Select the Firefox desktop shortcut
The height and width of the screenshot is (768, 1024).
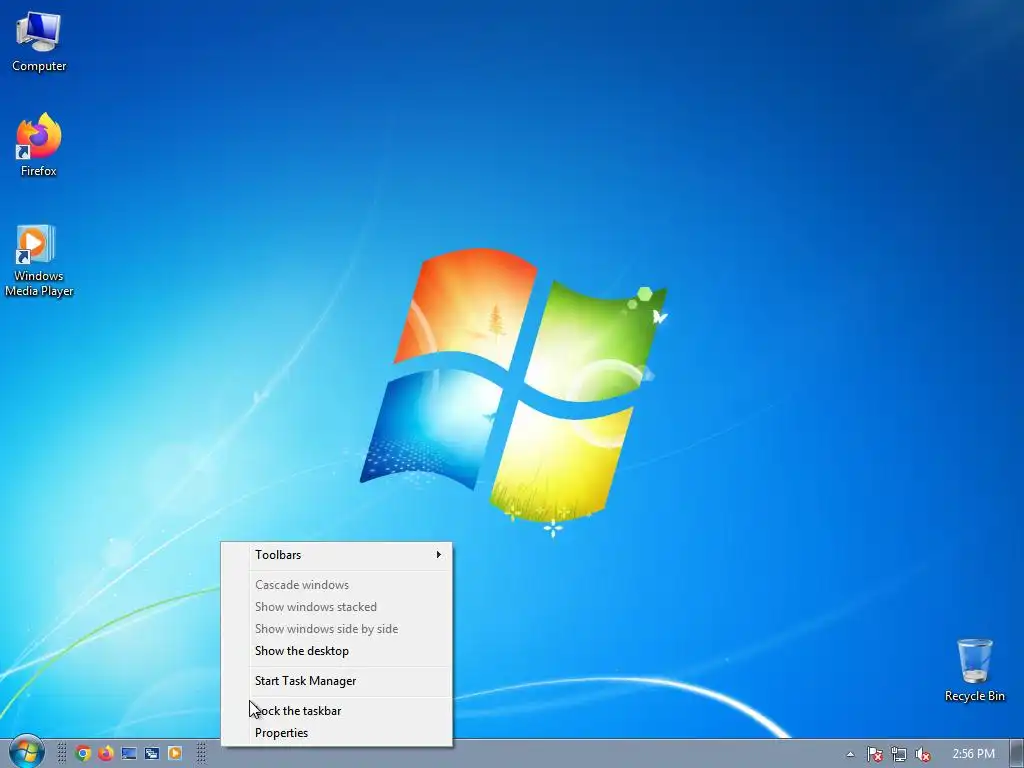click(x=39, y=145)
